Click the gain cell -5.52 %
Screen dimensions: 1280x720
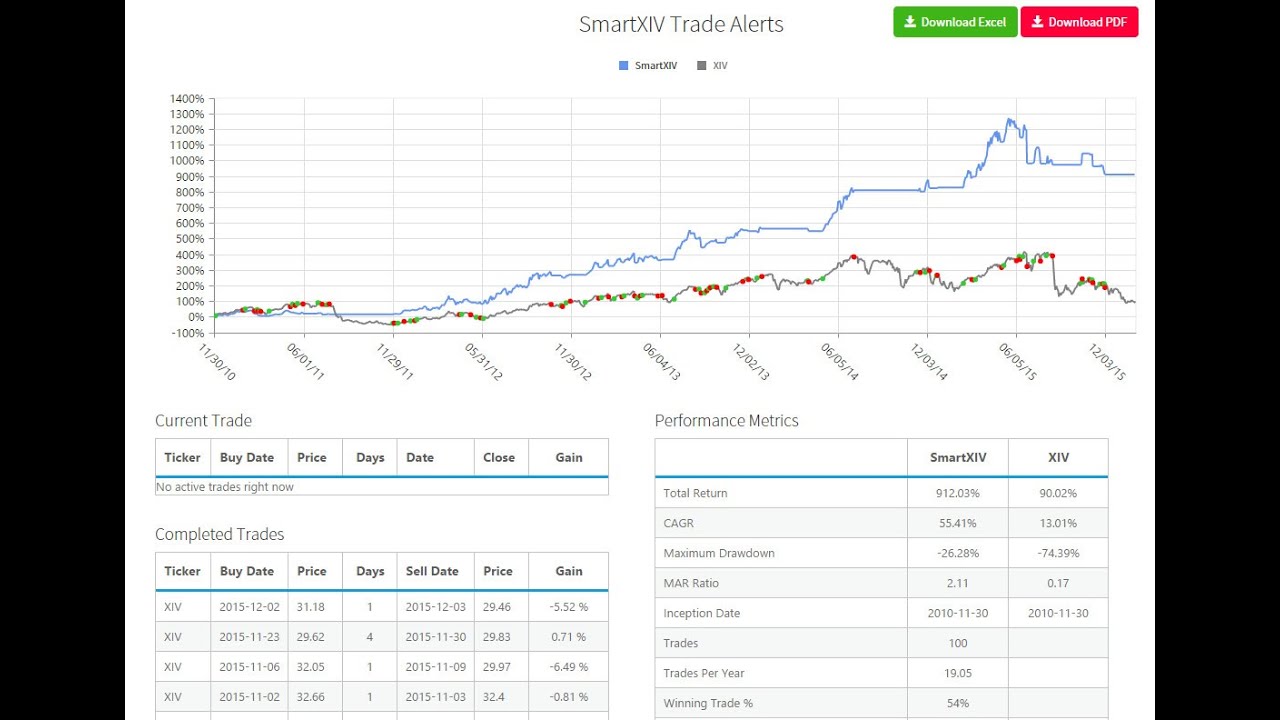pos(569,607)
